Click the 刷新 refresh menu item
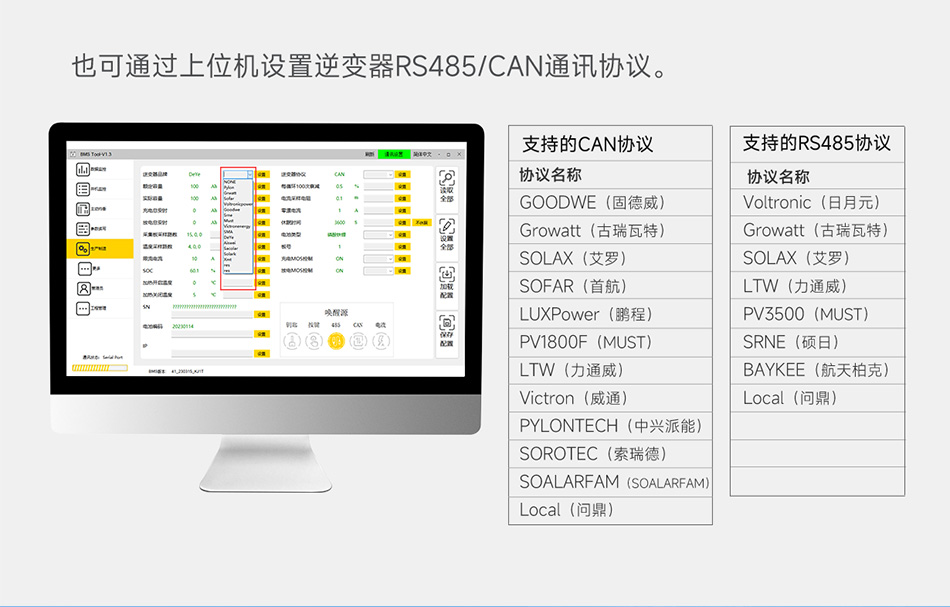 point(371,156)
